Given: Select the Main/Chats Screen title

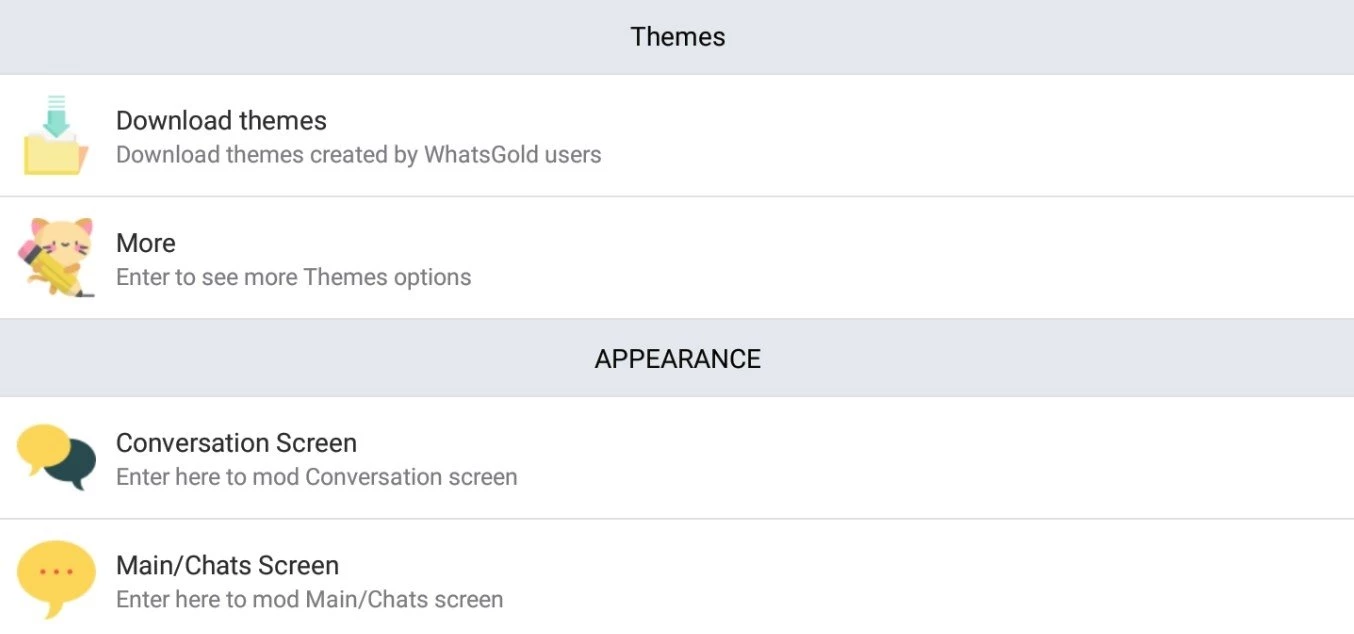Looking at the screenshot, I should pyautogui.click(x=227, y=565).
